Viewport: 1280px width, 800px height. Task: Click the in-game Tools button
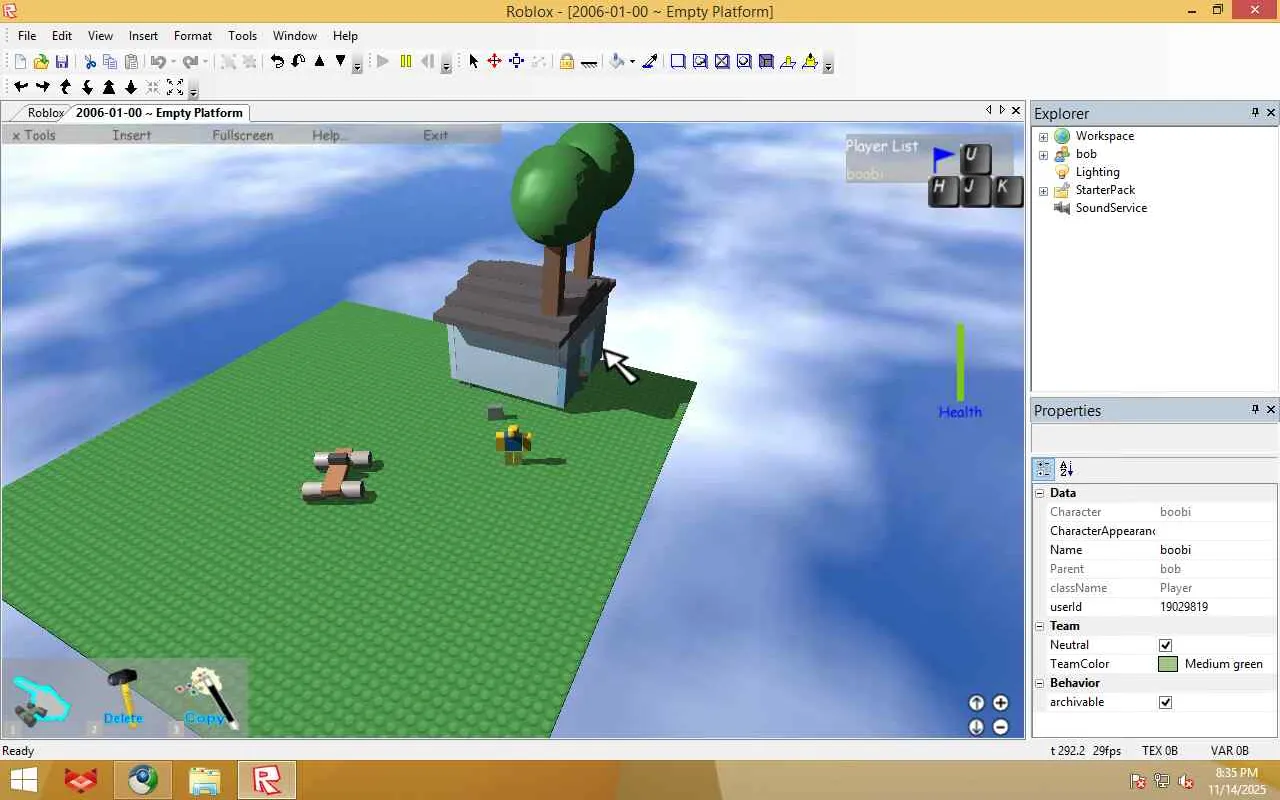tap(34, 135)
